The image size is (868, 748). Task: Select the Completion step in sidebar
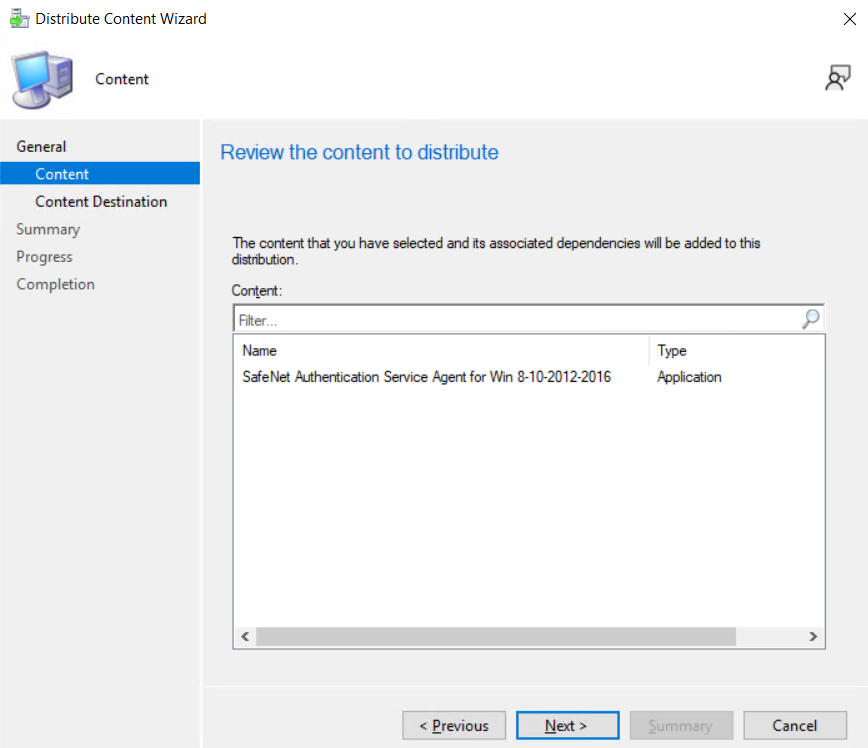55,285
